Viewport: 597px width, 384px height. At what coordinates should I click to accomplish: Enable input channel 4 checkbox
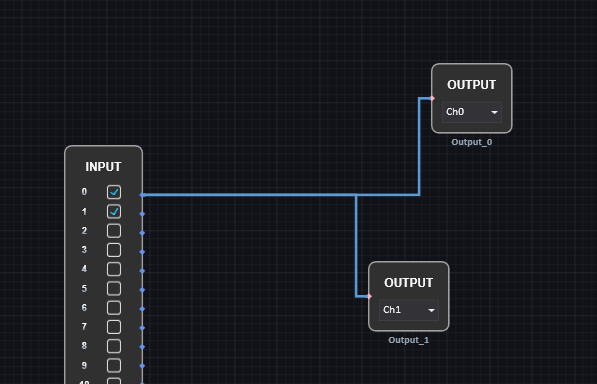coord(114,269)
